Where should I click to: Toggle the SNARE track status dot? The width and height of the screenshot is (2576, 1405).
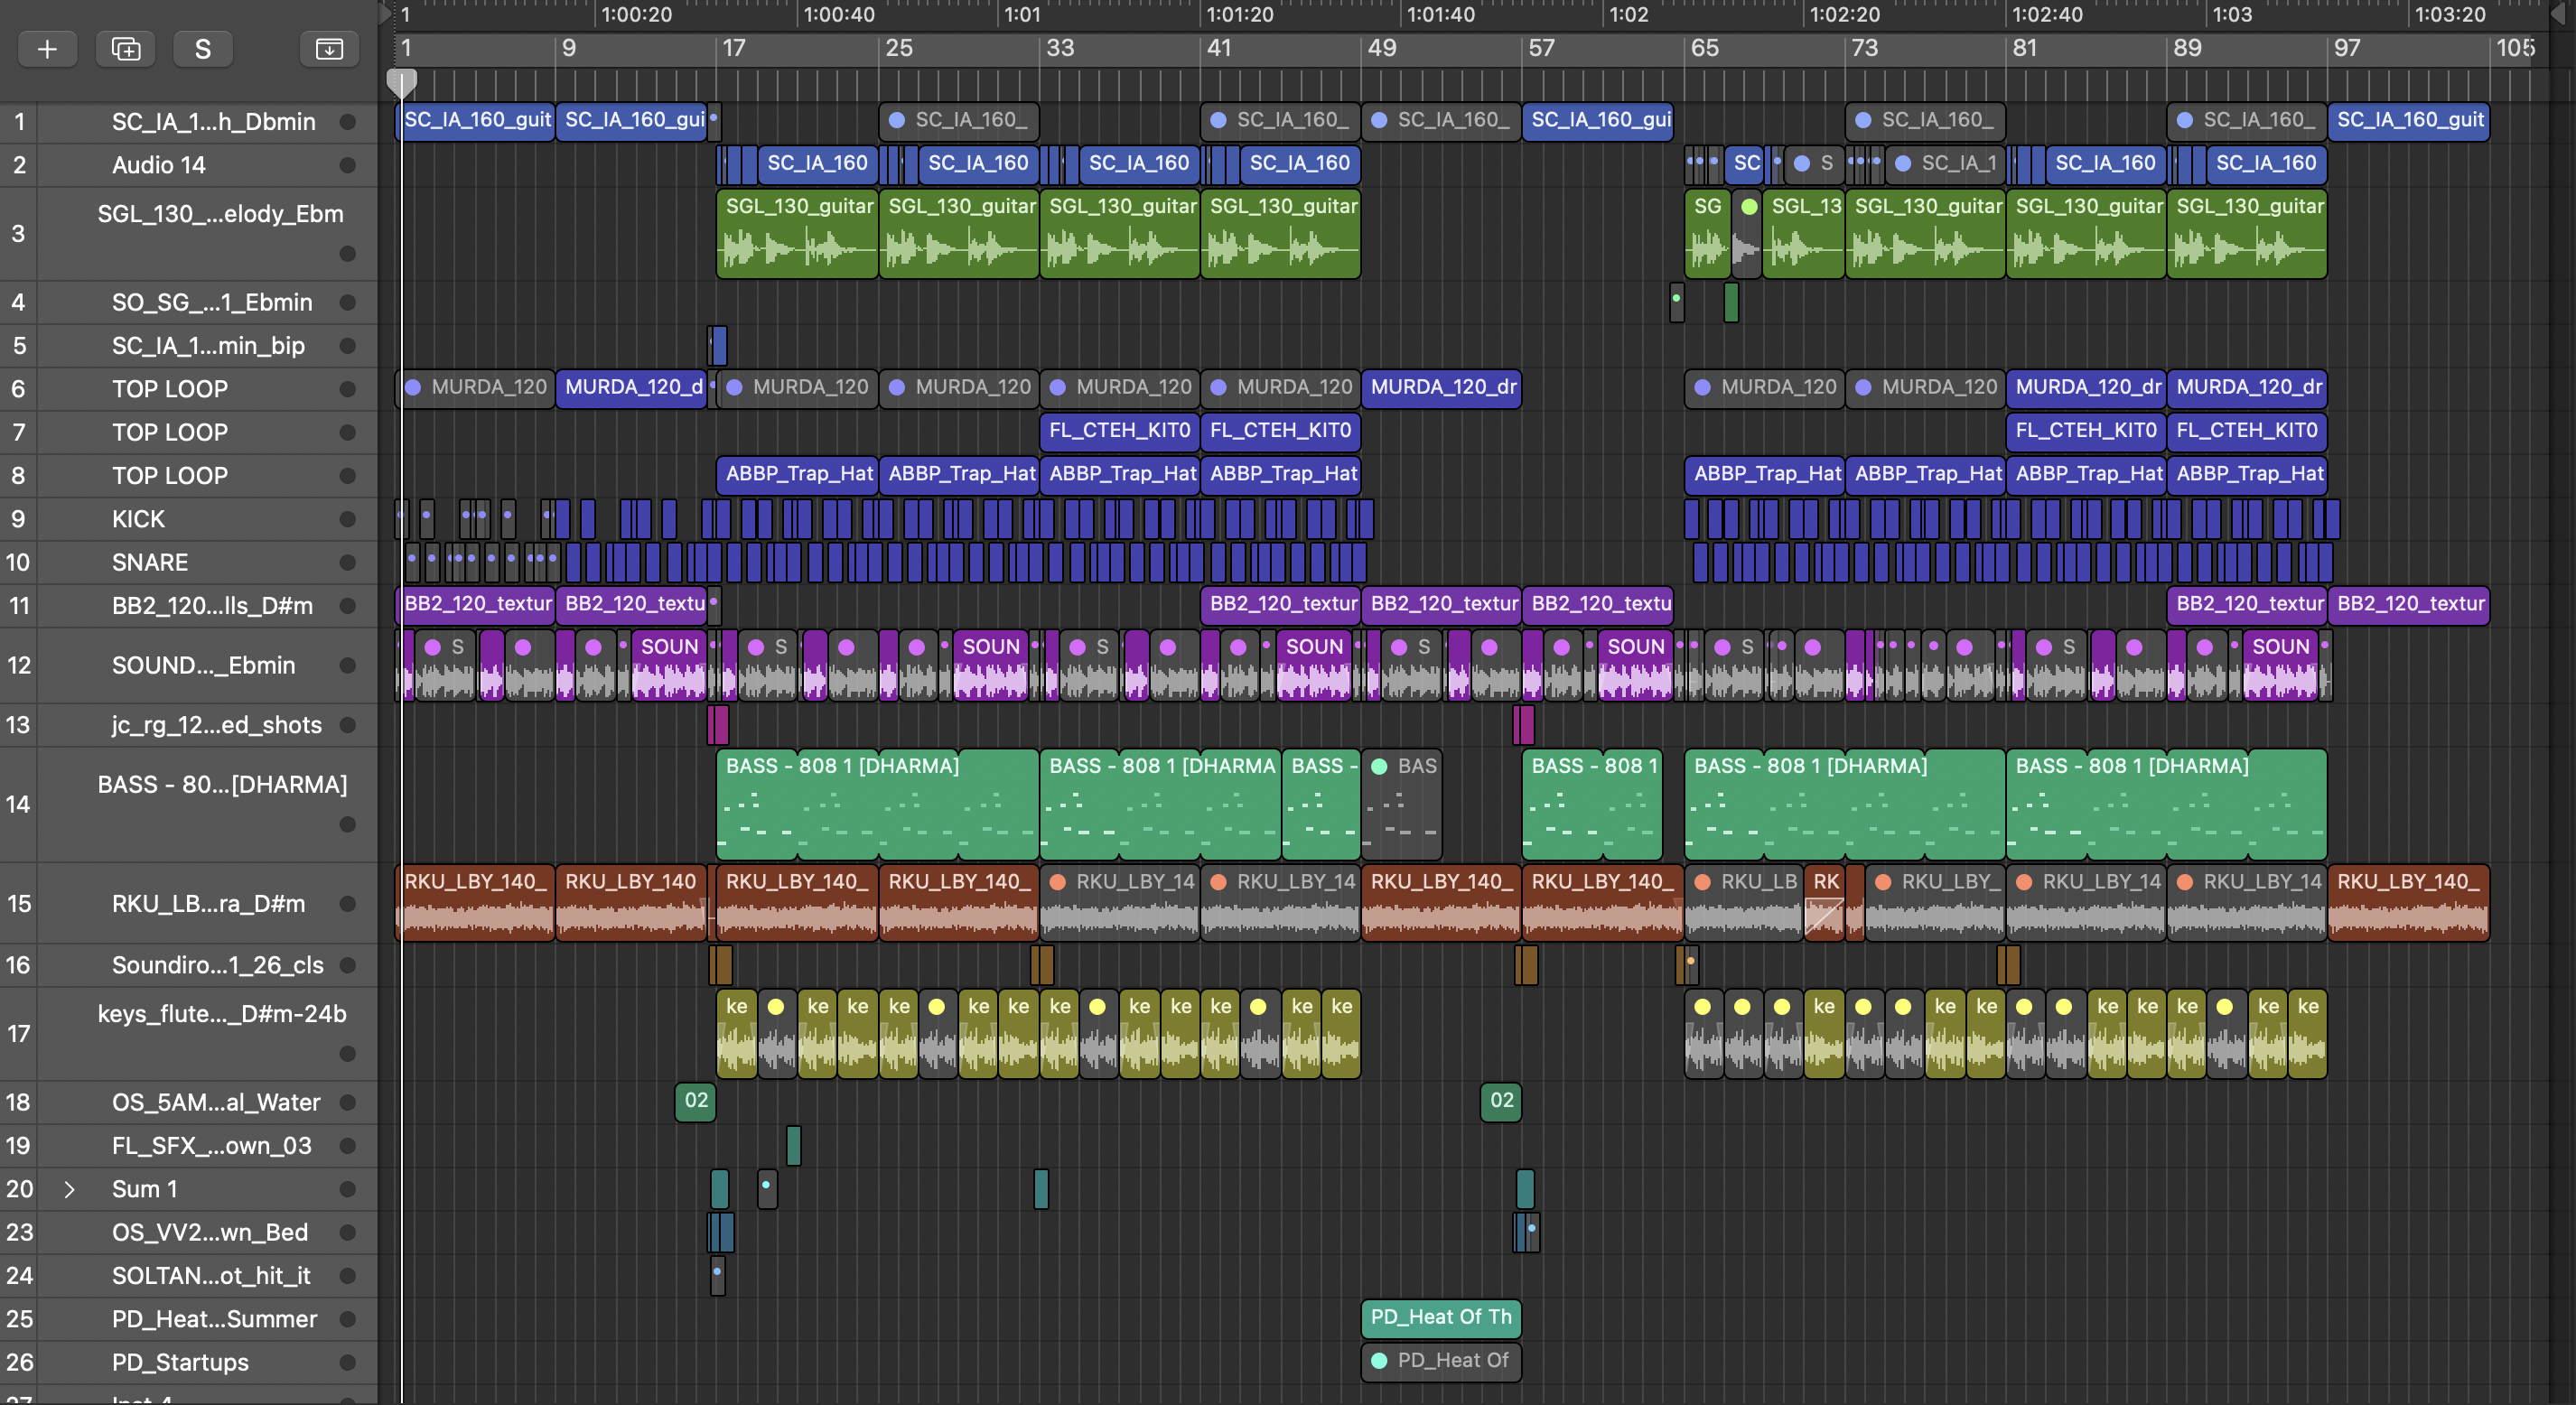(348, 563)
